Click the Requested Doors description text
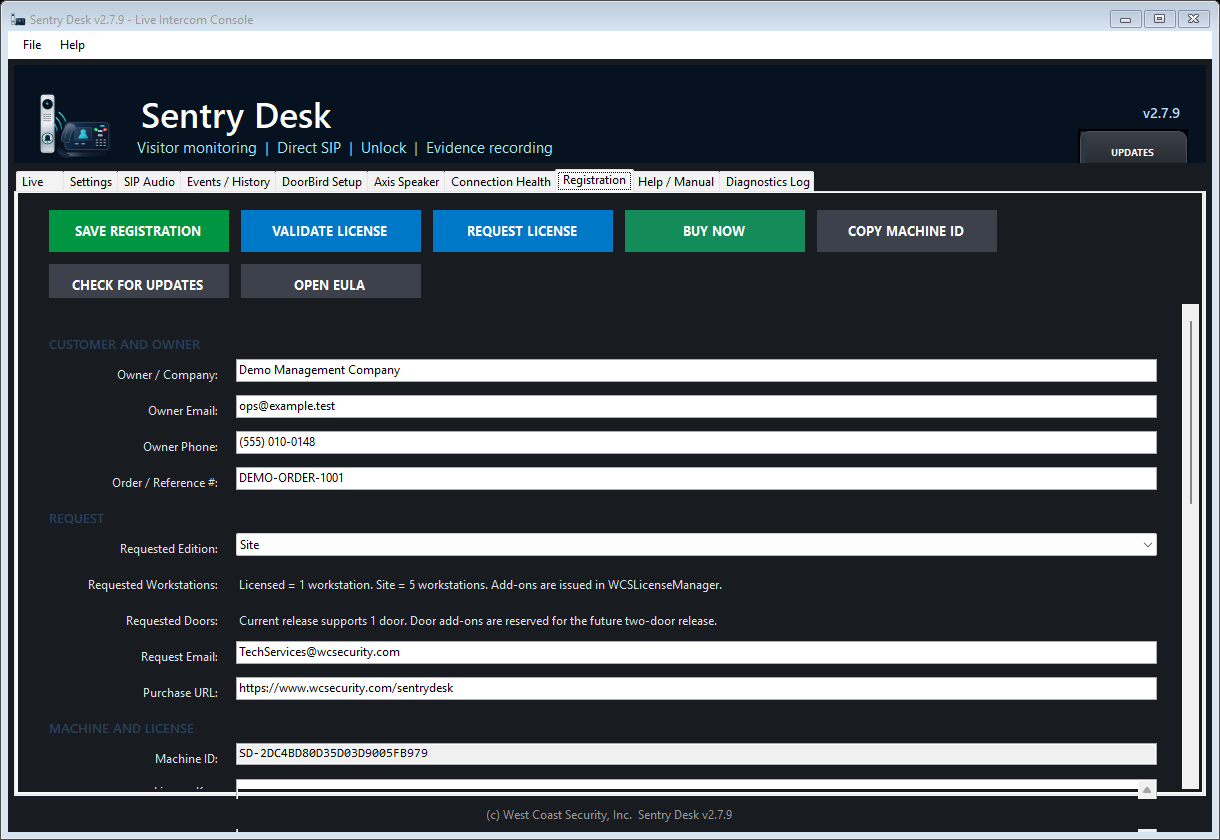This screenshot has width=1220, height=840. pyautogui.click(x=478, y=620)
